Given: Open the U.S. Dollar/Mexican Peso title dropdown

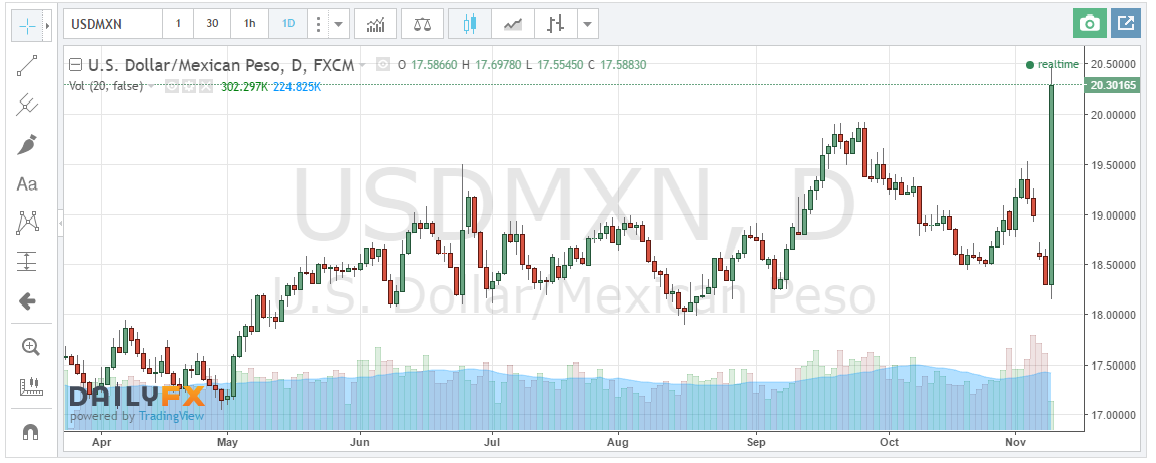Looking at the screenshot, I should pyautogui.click(x=363, y=65).
